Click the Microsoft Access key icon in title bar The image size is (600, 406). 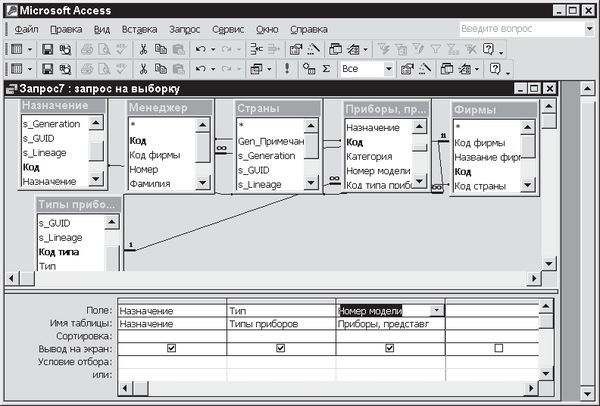(x=9, y=10)
